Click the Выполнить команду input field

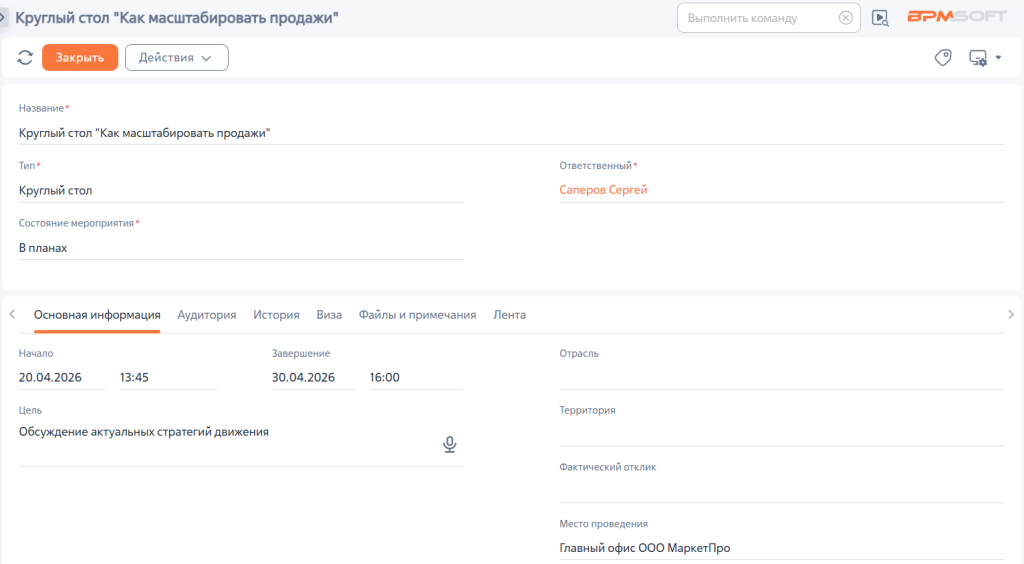[x=759, y=18]
